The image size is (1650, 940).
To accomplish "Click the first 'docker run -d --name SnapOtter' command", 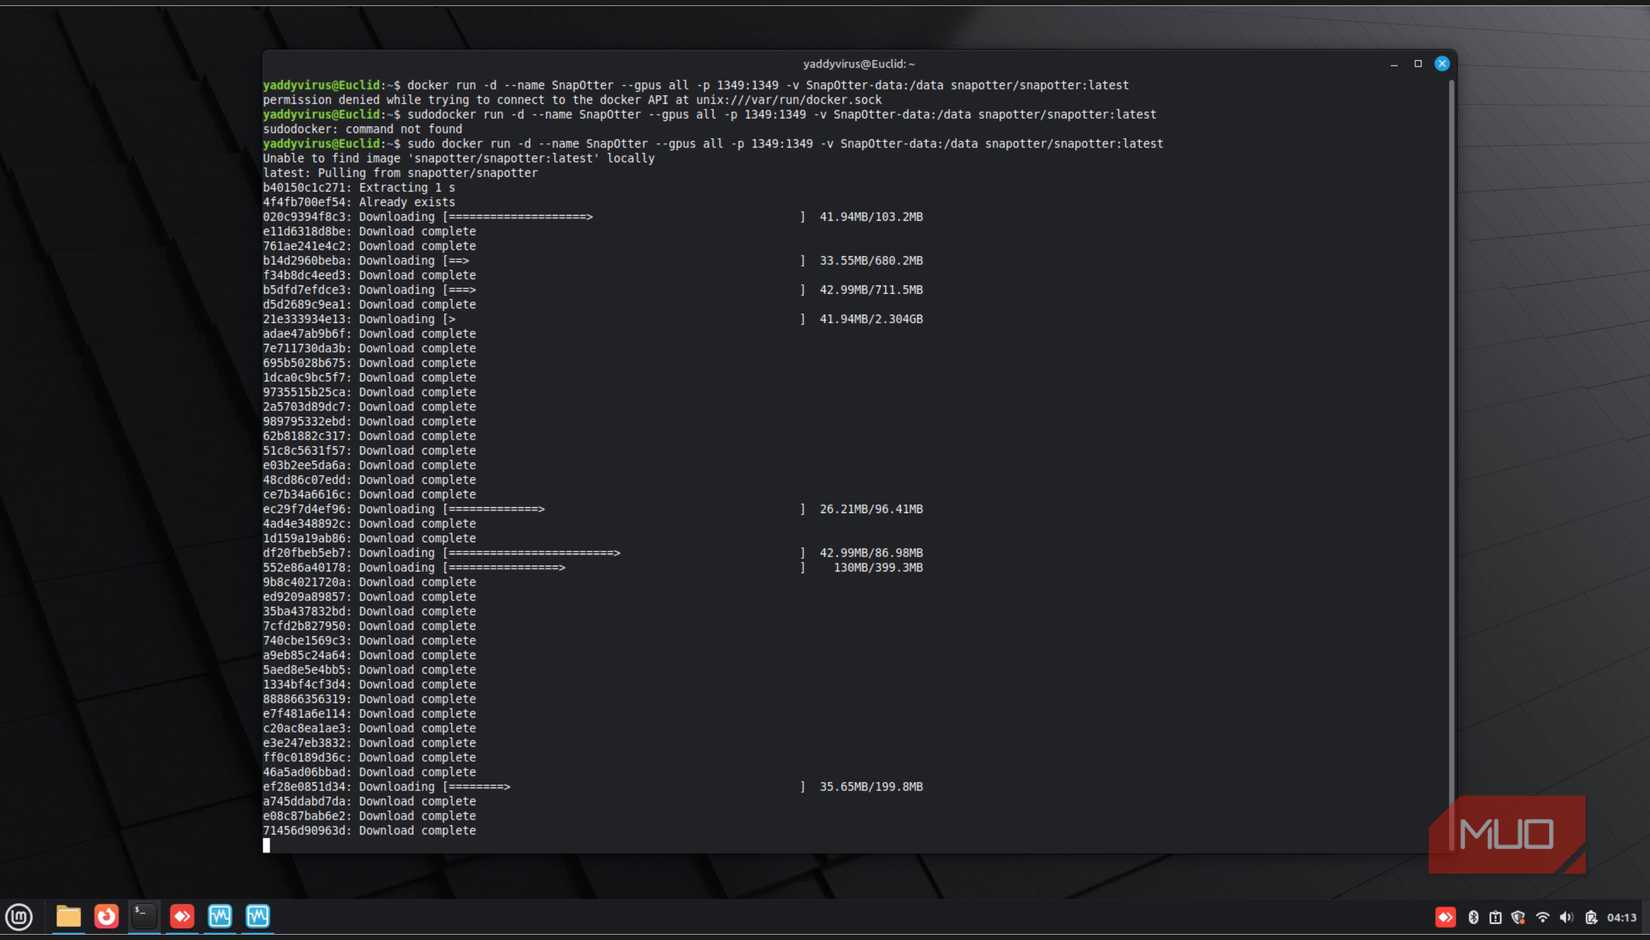I will pyautogui.click(x=768, y=86).
